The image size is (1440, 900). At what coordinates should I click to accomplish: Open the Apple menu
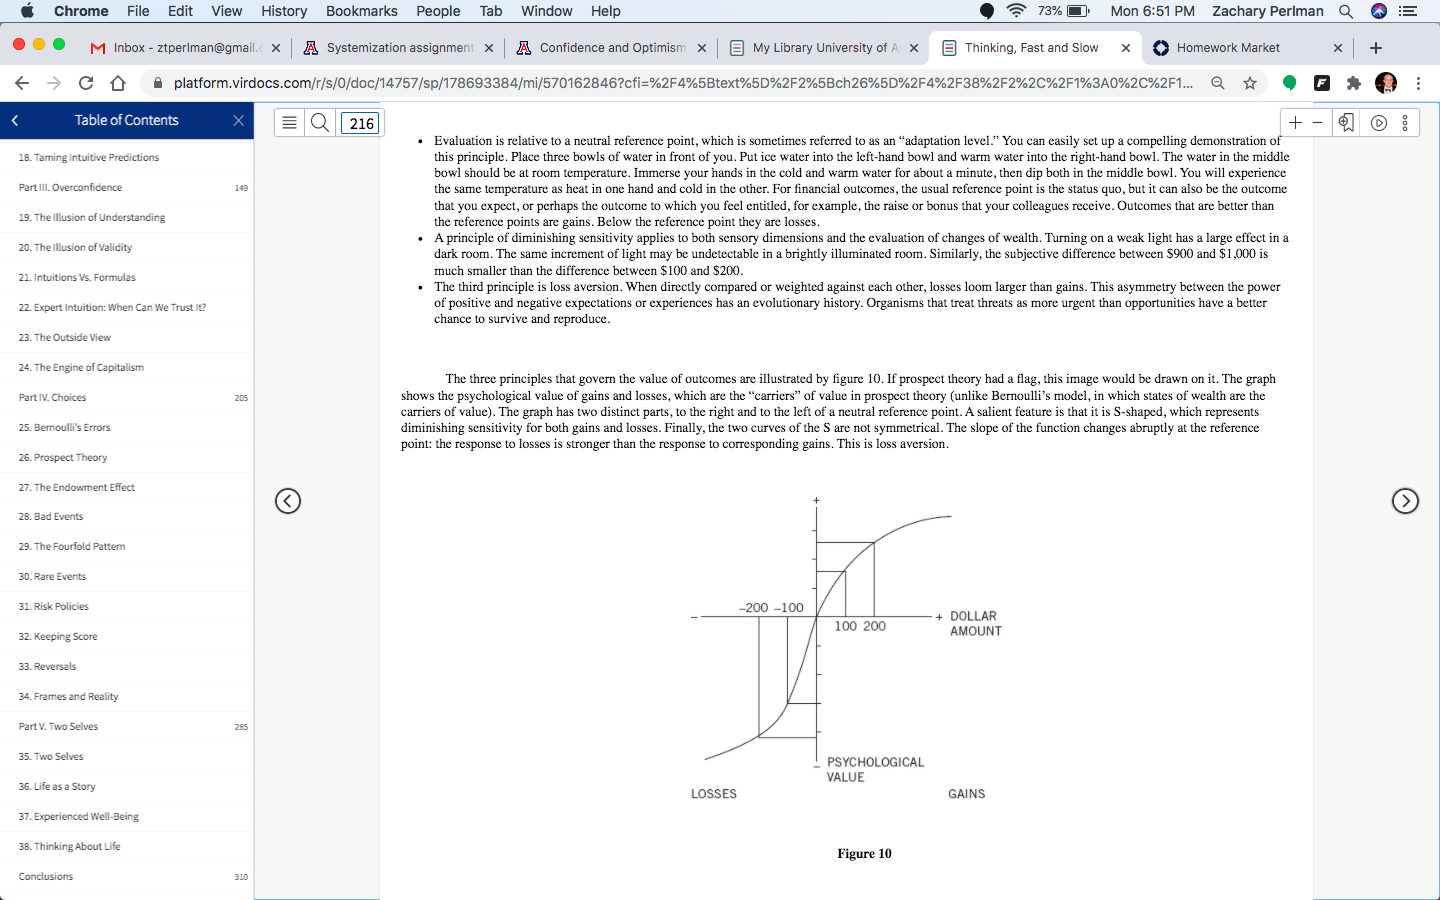pos(27,11)
